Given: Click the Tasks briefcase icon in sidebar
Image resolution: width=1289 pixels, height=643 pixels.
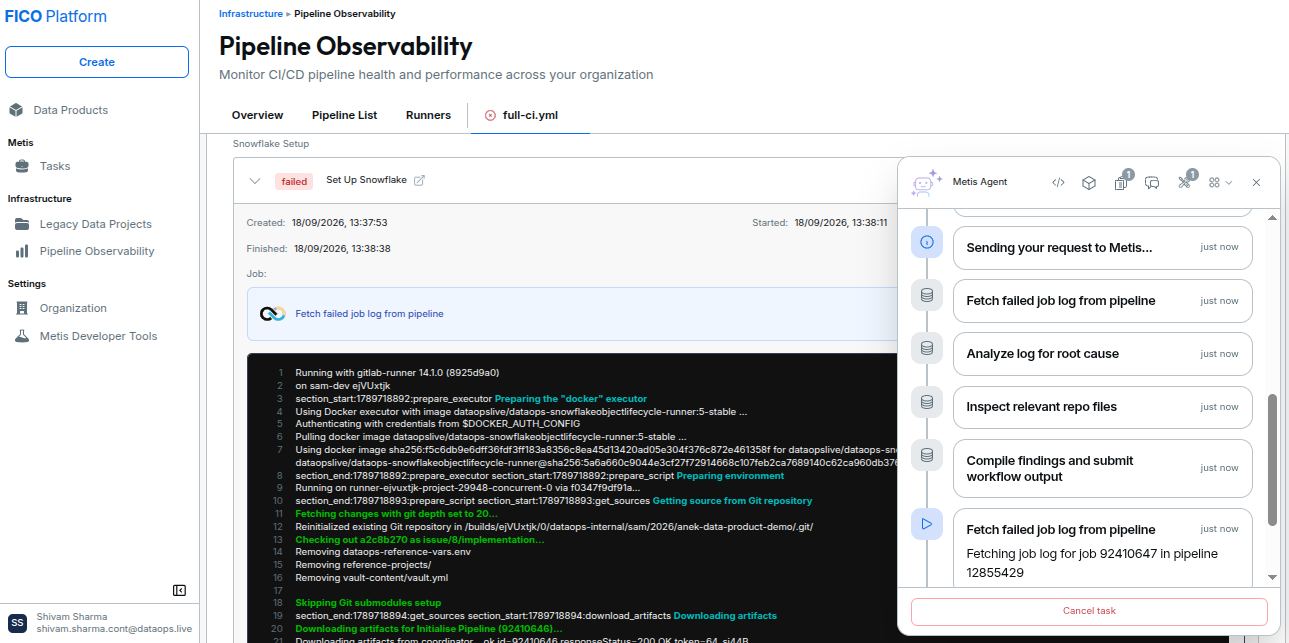Looking at the screenshot, I should click(22, 166).
